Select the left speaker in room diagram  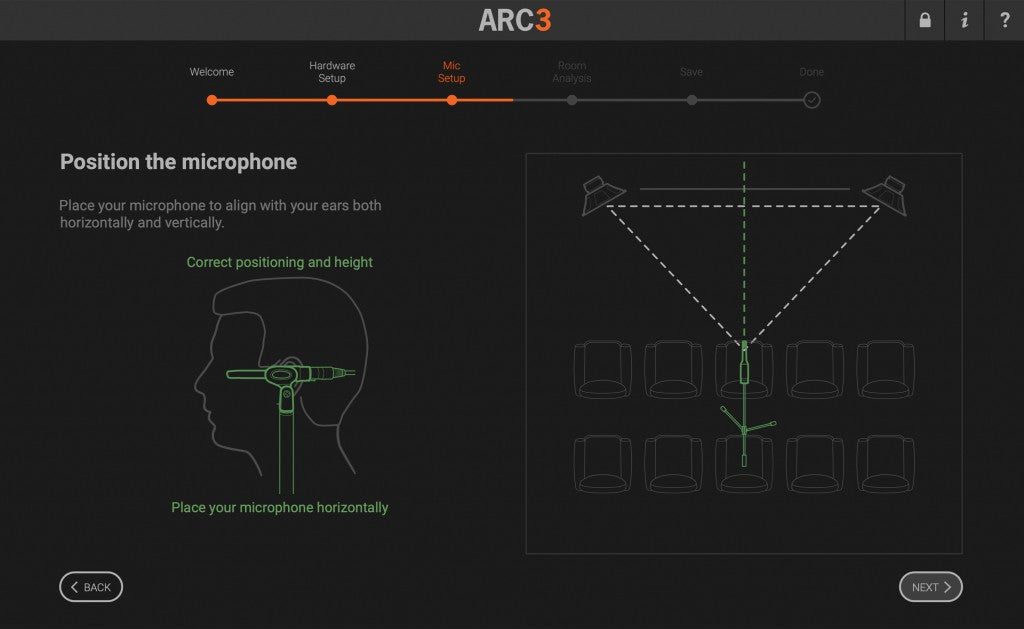(604, 194)
